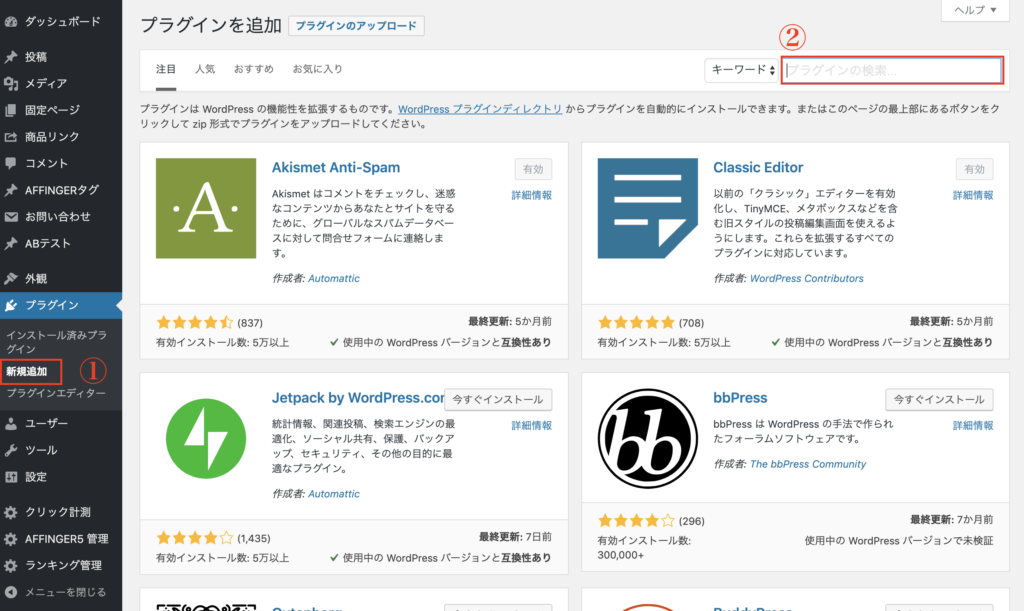The height and width of the screenshot is (611, 1024).
Task: Click the Jetpack plugin logo
Action: click(206, 437)
